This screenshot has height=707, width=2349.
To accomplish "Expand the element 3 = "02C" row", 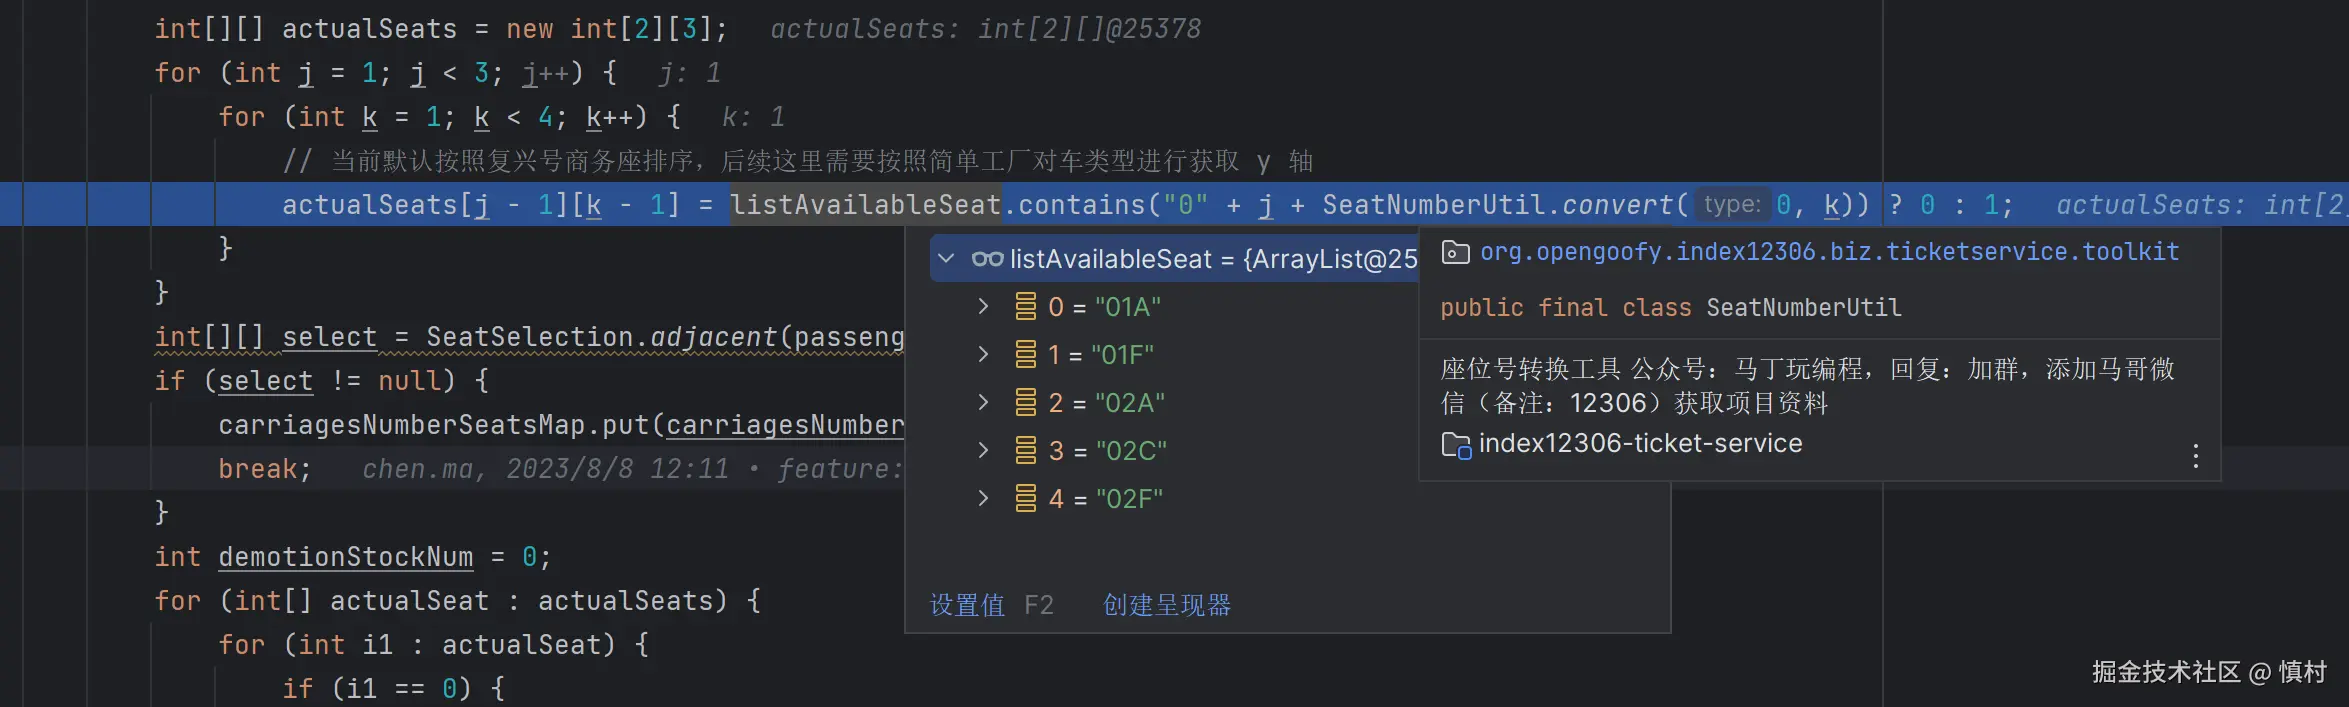I will pos(983,451).
